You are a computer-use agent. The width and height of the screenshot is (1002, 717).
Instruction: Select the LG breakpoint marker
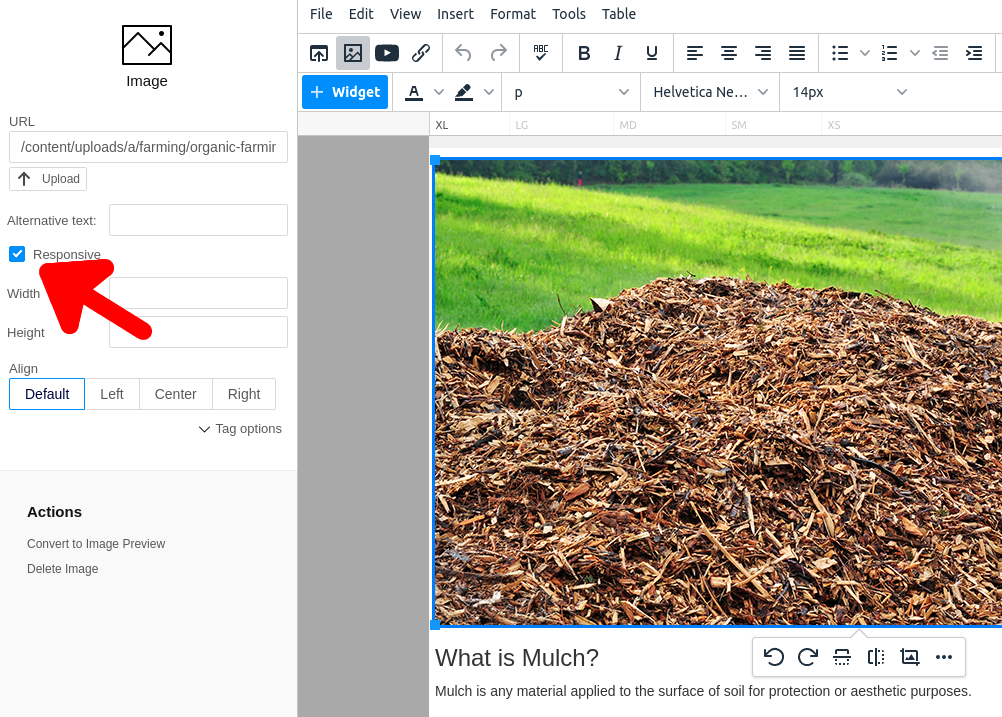pyautogui.click(x=521, y=125)
